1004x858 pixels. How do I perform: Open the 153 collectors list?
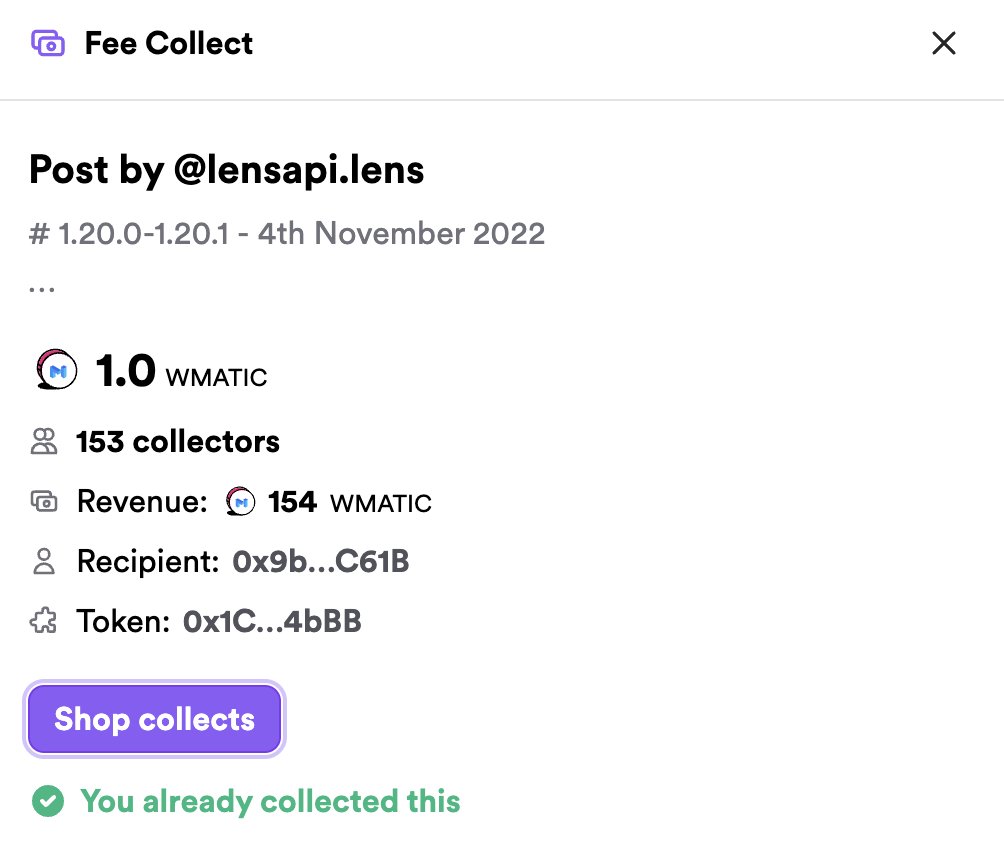tap(178, 442)
